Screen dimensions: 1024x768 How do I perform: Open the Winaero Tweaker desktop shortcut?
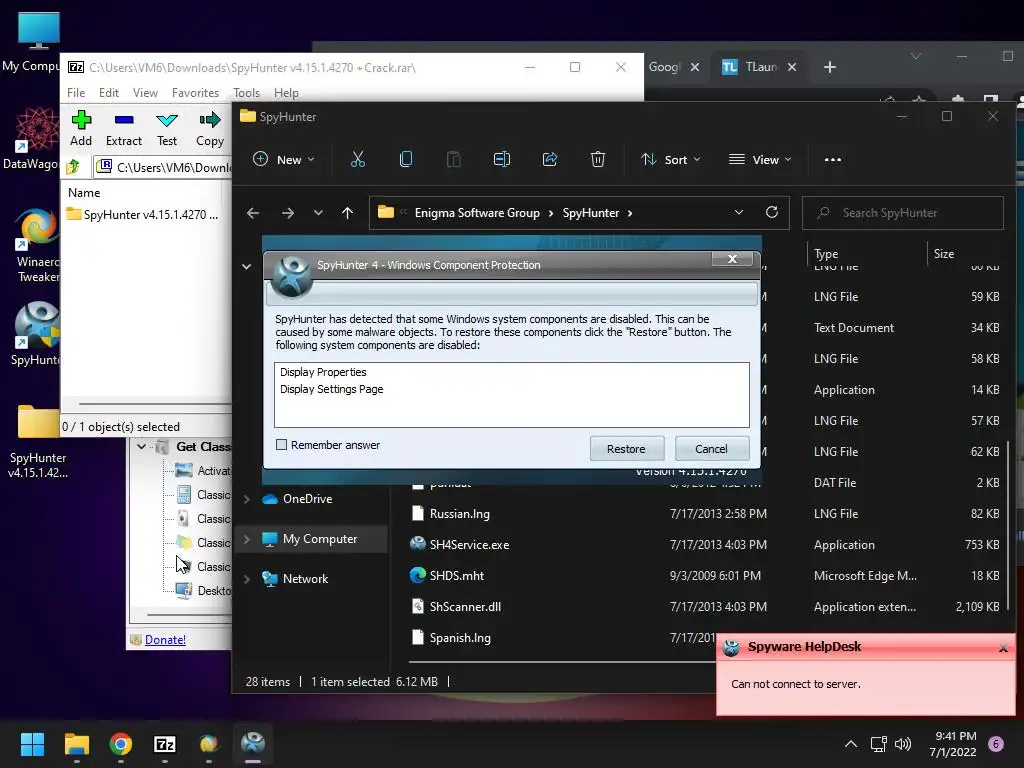click(x=37, y=245)
